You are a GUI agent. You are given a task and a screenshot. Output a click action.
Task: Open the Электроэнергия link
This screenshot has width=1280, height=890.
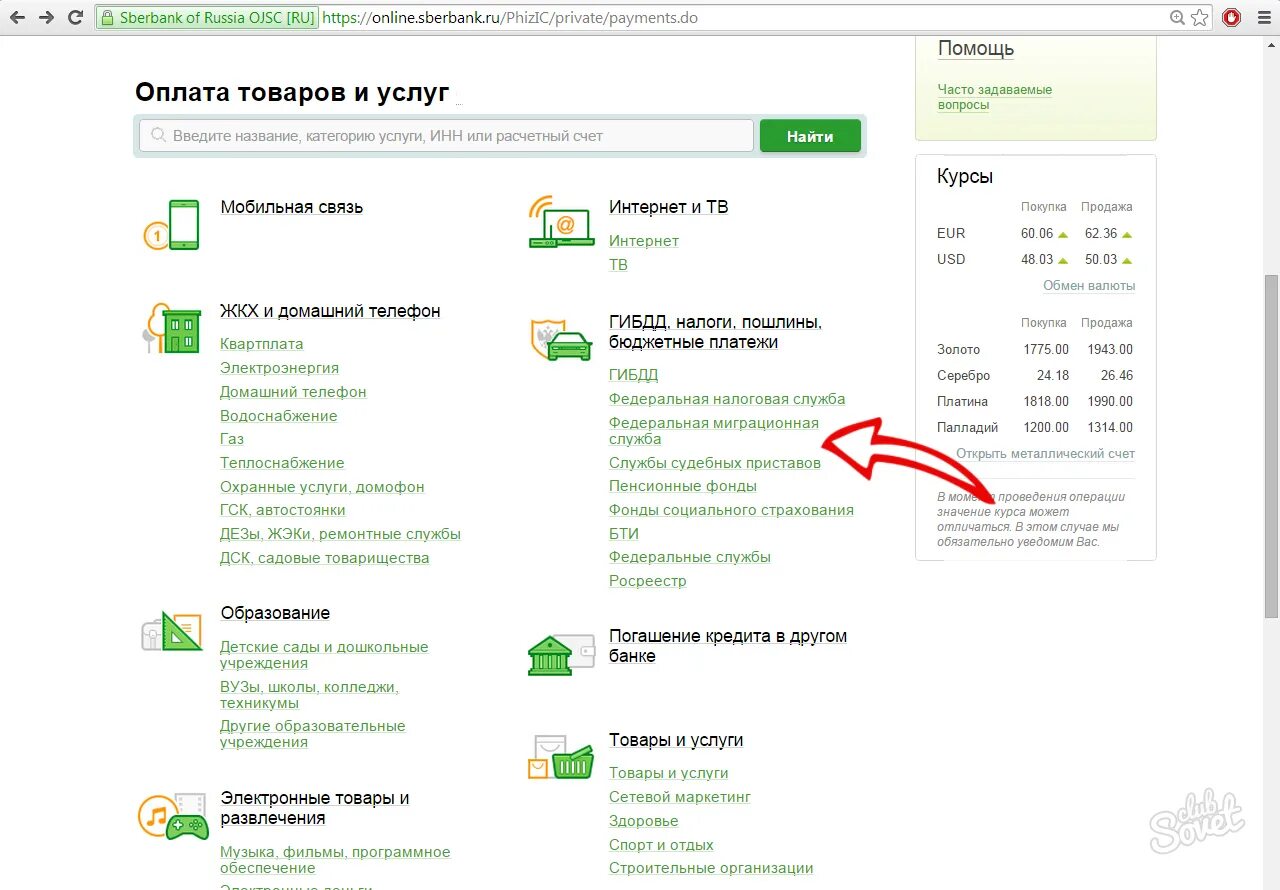(x=279, y=368)
